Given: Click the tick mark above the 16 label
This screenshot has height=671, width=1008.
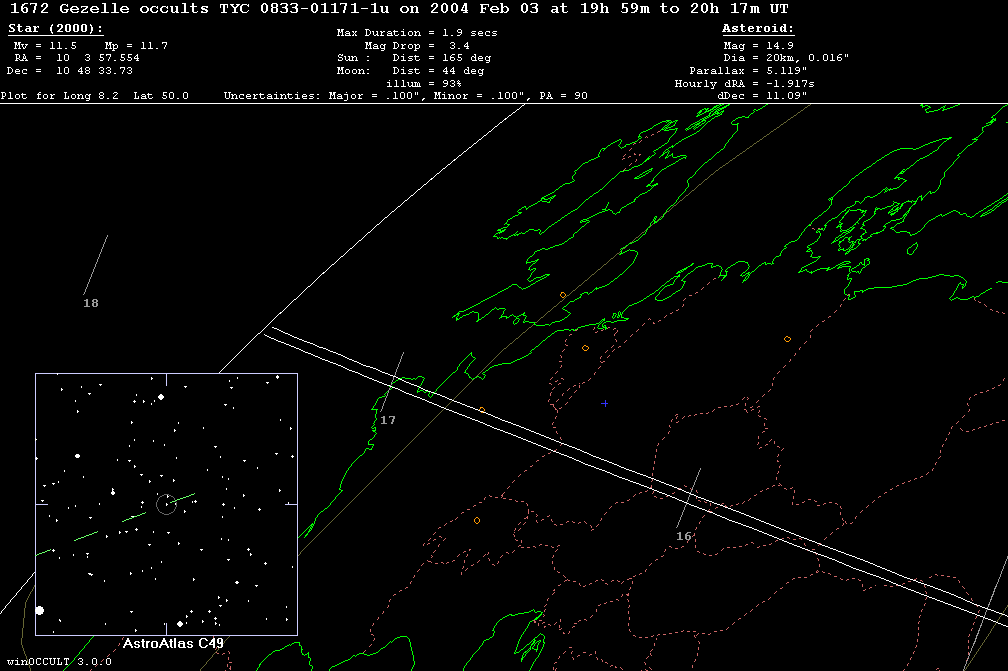Looking at the screenshot, I should [688, 497].
